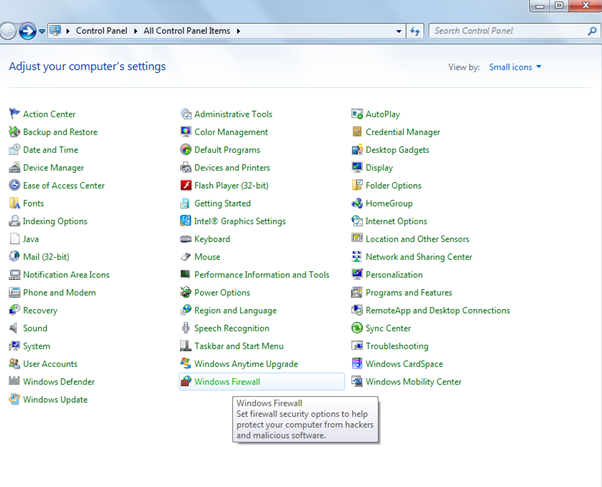Open the Folder Options link
602x487 pixels.
coord(394,186)
